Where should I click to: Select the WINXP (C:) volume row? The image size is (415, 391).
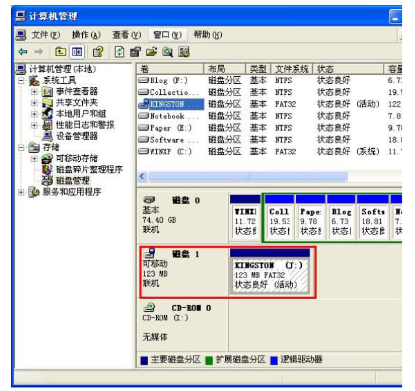[x=269, y=152]
